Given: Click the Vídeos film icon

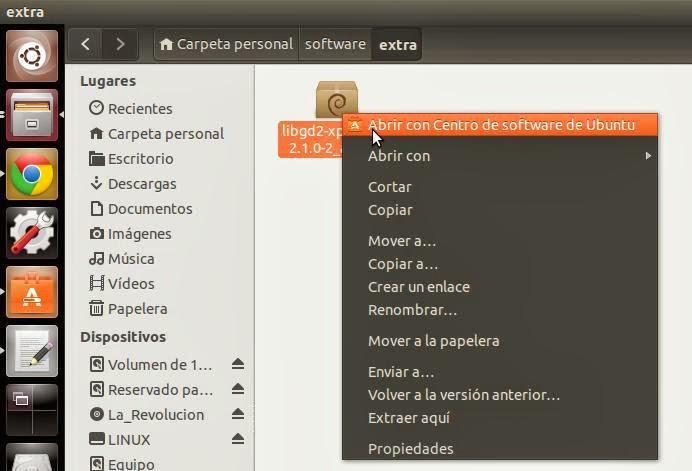Looking at the screenshot, I should [x=96, y=283].
